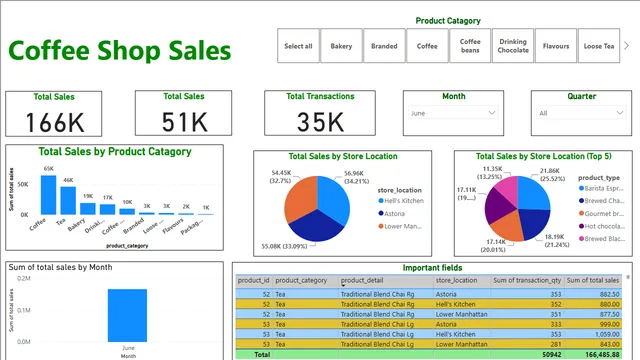The image size is (640, 360).
Task: Click the 166K Total Sales card
Action: pos(53,114)
